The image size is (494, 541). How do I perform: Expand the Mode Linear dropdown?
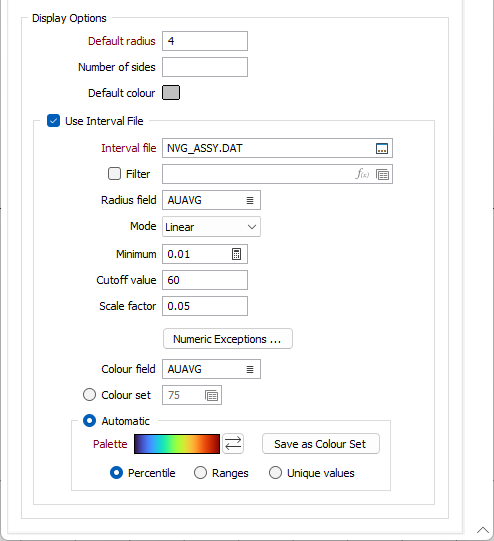tap(211, 227)
